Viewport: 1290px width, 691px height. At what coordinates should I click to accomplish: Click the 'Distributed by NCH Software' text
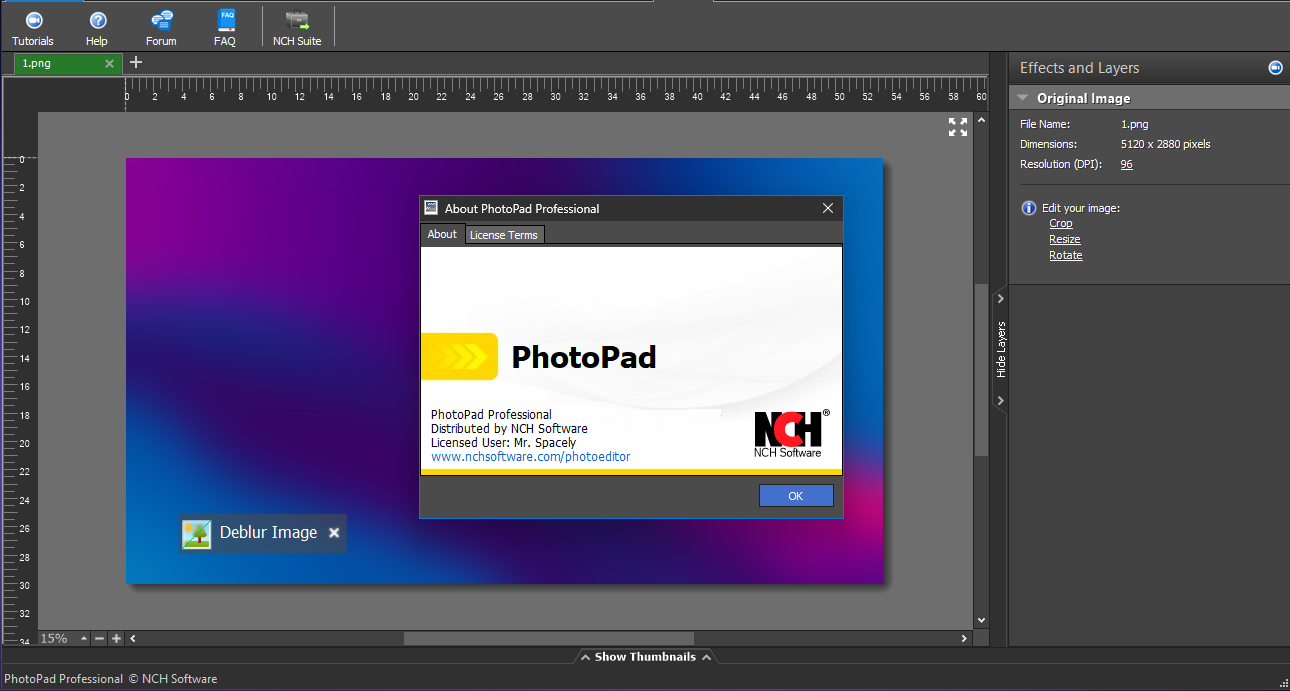click(509, 428)
